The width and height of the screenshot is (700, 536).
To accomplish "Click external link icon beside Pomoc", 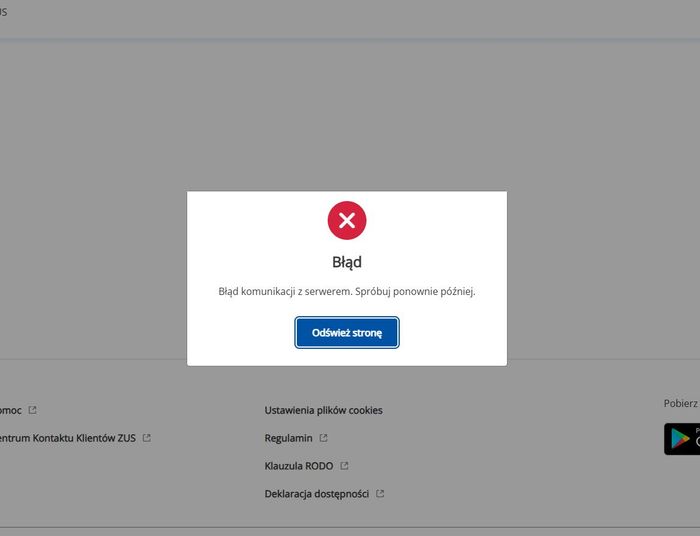I will [x=32, y=410].
